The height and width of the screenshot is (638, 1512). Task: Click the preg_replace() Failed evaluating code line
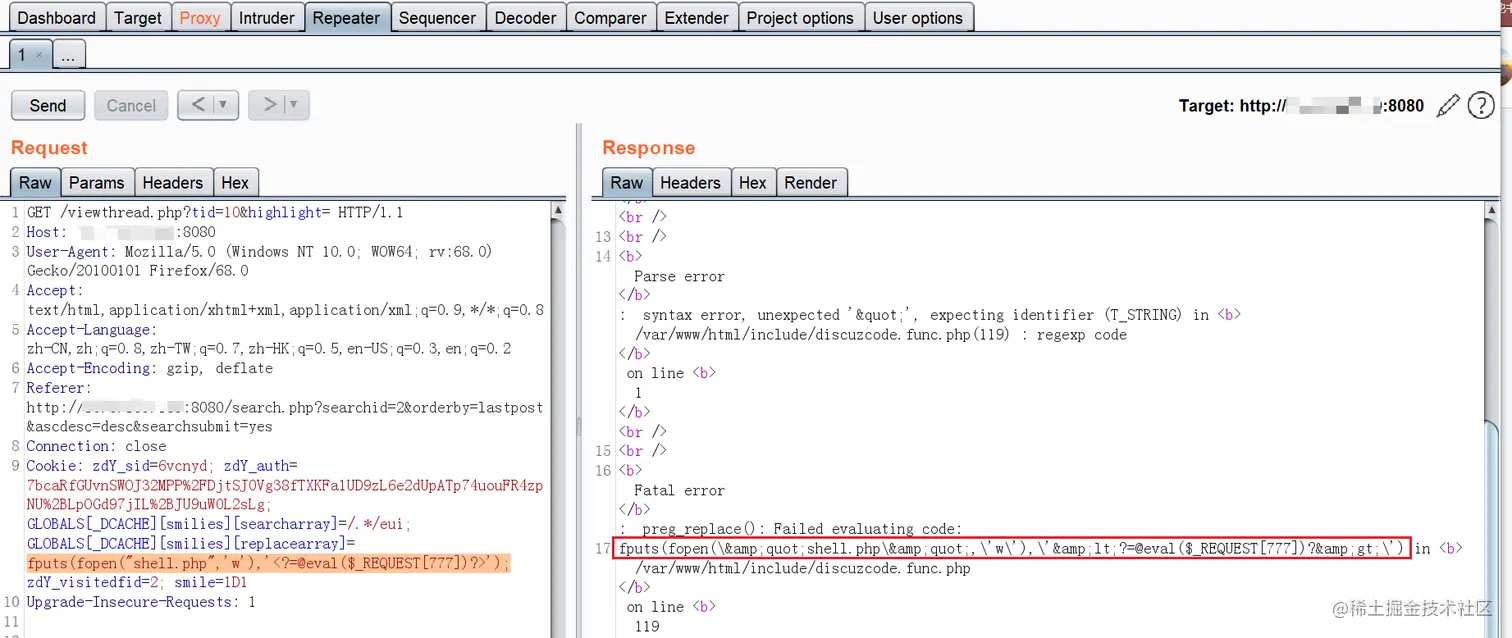(791, 528)
